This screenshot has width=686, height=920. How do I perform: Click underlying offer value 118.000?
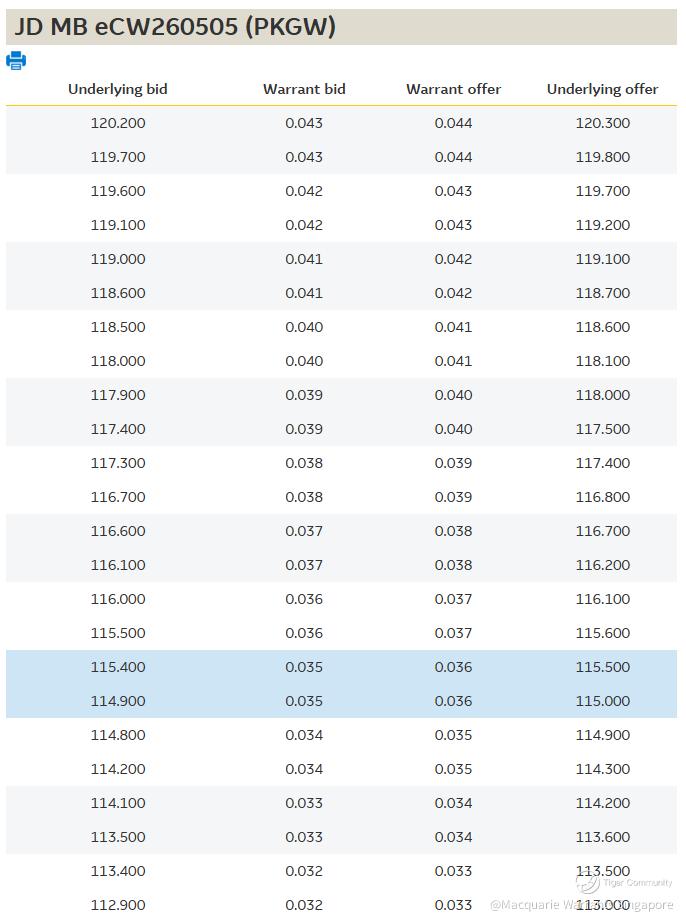(602, 395)
